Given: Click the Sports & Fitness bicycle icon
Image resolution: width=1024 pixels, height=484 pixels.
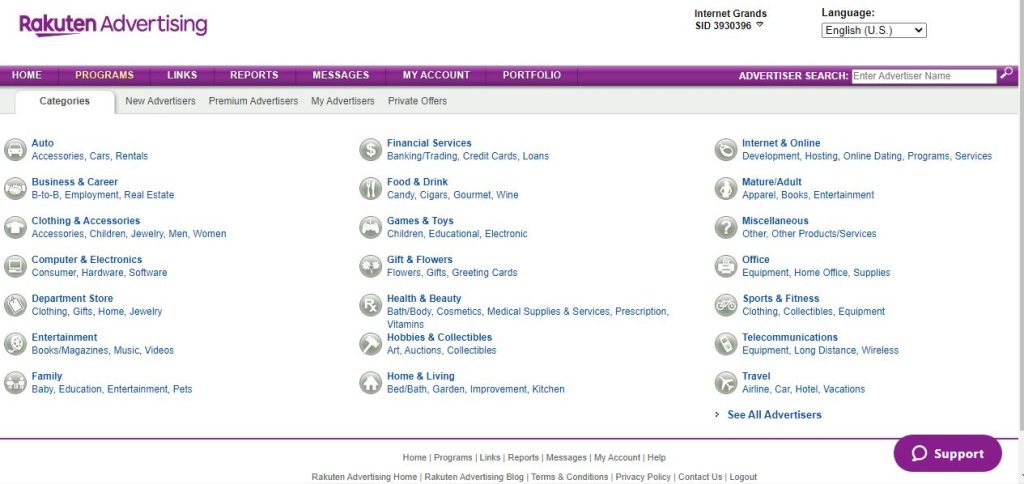Looking at the screenshot, I should coord(726,305).
